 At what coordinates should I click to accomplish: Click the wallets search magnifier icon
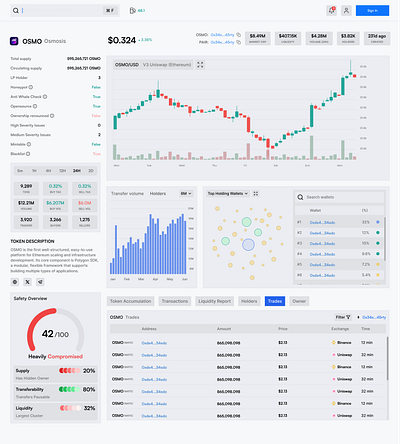(300, 197)
